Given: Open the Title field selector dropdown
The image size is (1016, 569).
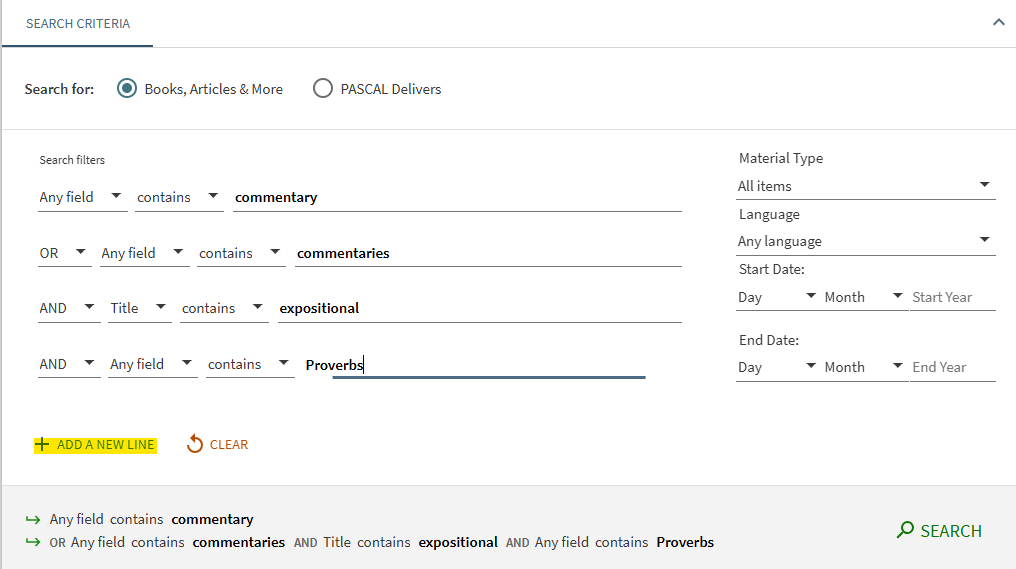Looking at the screenshot, I should click(x=139, y=308).
